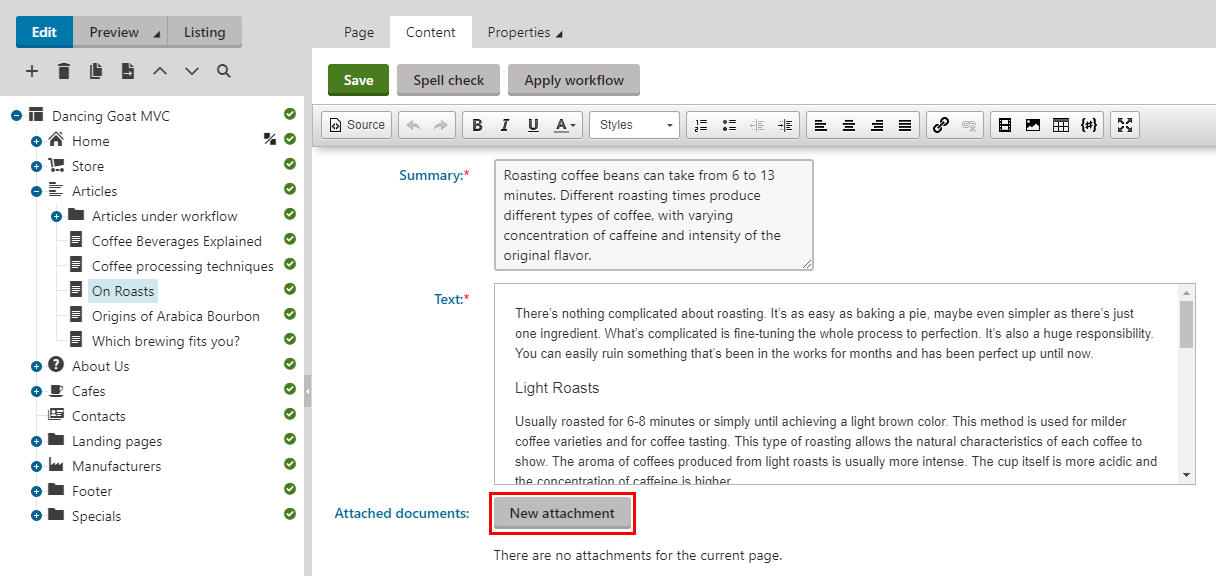The image size is (1216, 576).
Task: Open the search in the content tree
Action: click(x=224, y=71)
